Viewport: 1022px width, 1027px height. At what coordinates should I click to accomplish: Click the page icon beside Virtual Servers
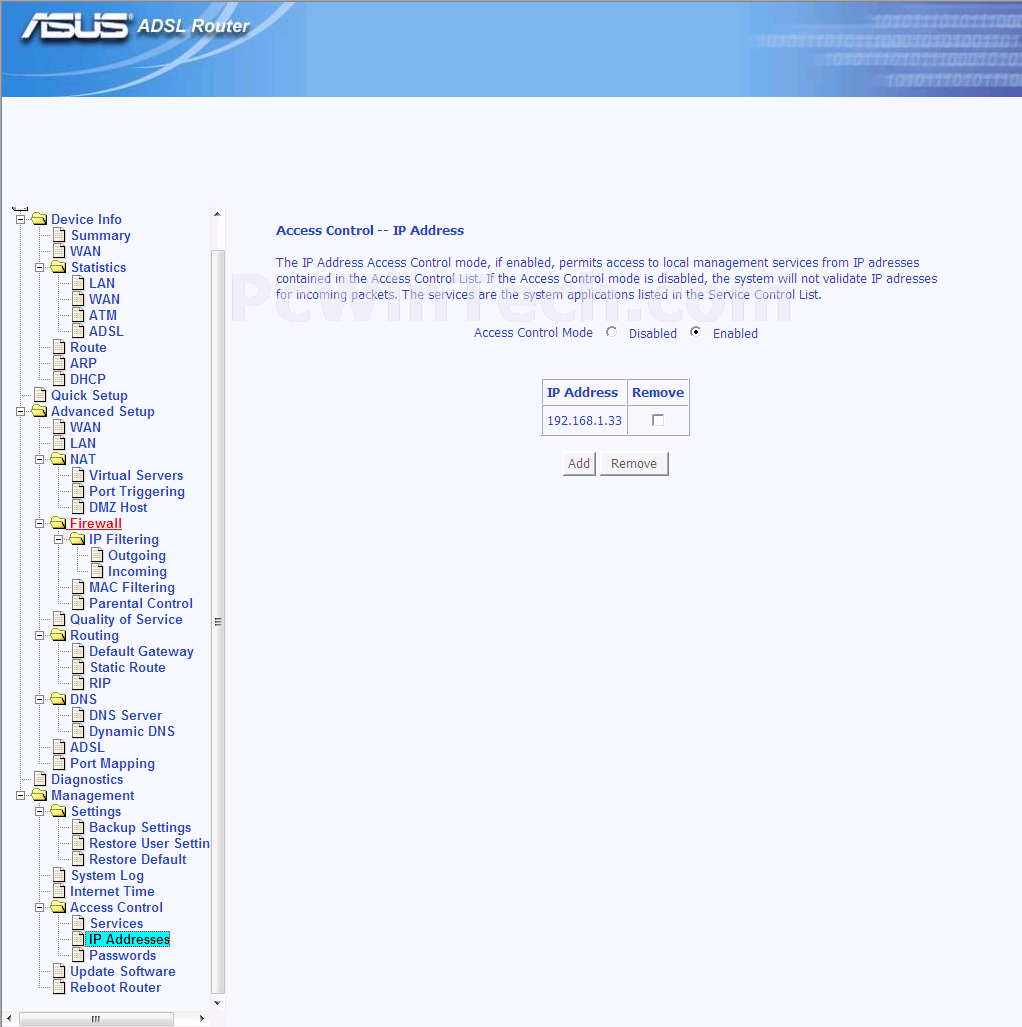[78, 475]
